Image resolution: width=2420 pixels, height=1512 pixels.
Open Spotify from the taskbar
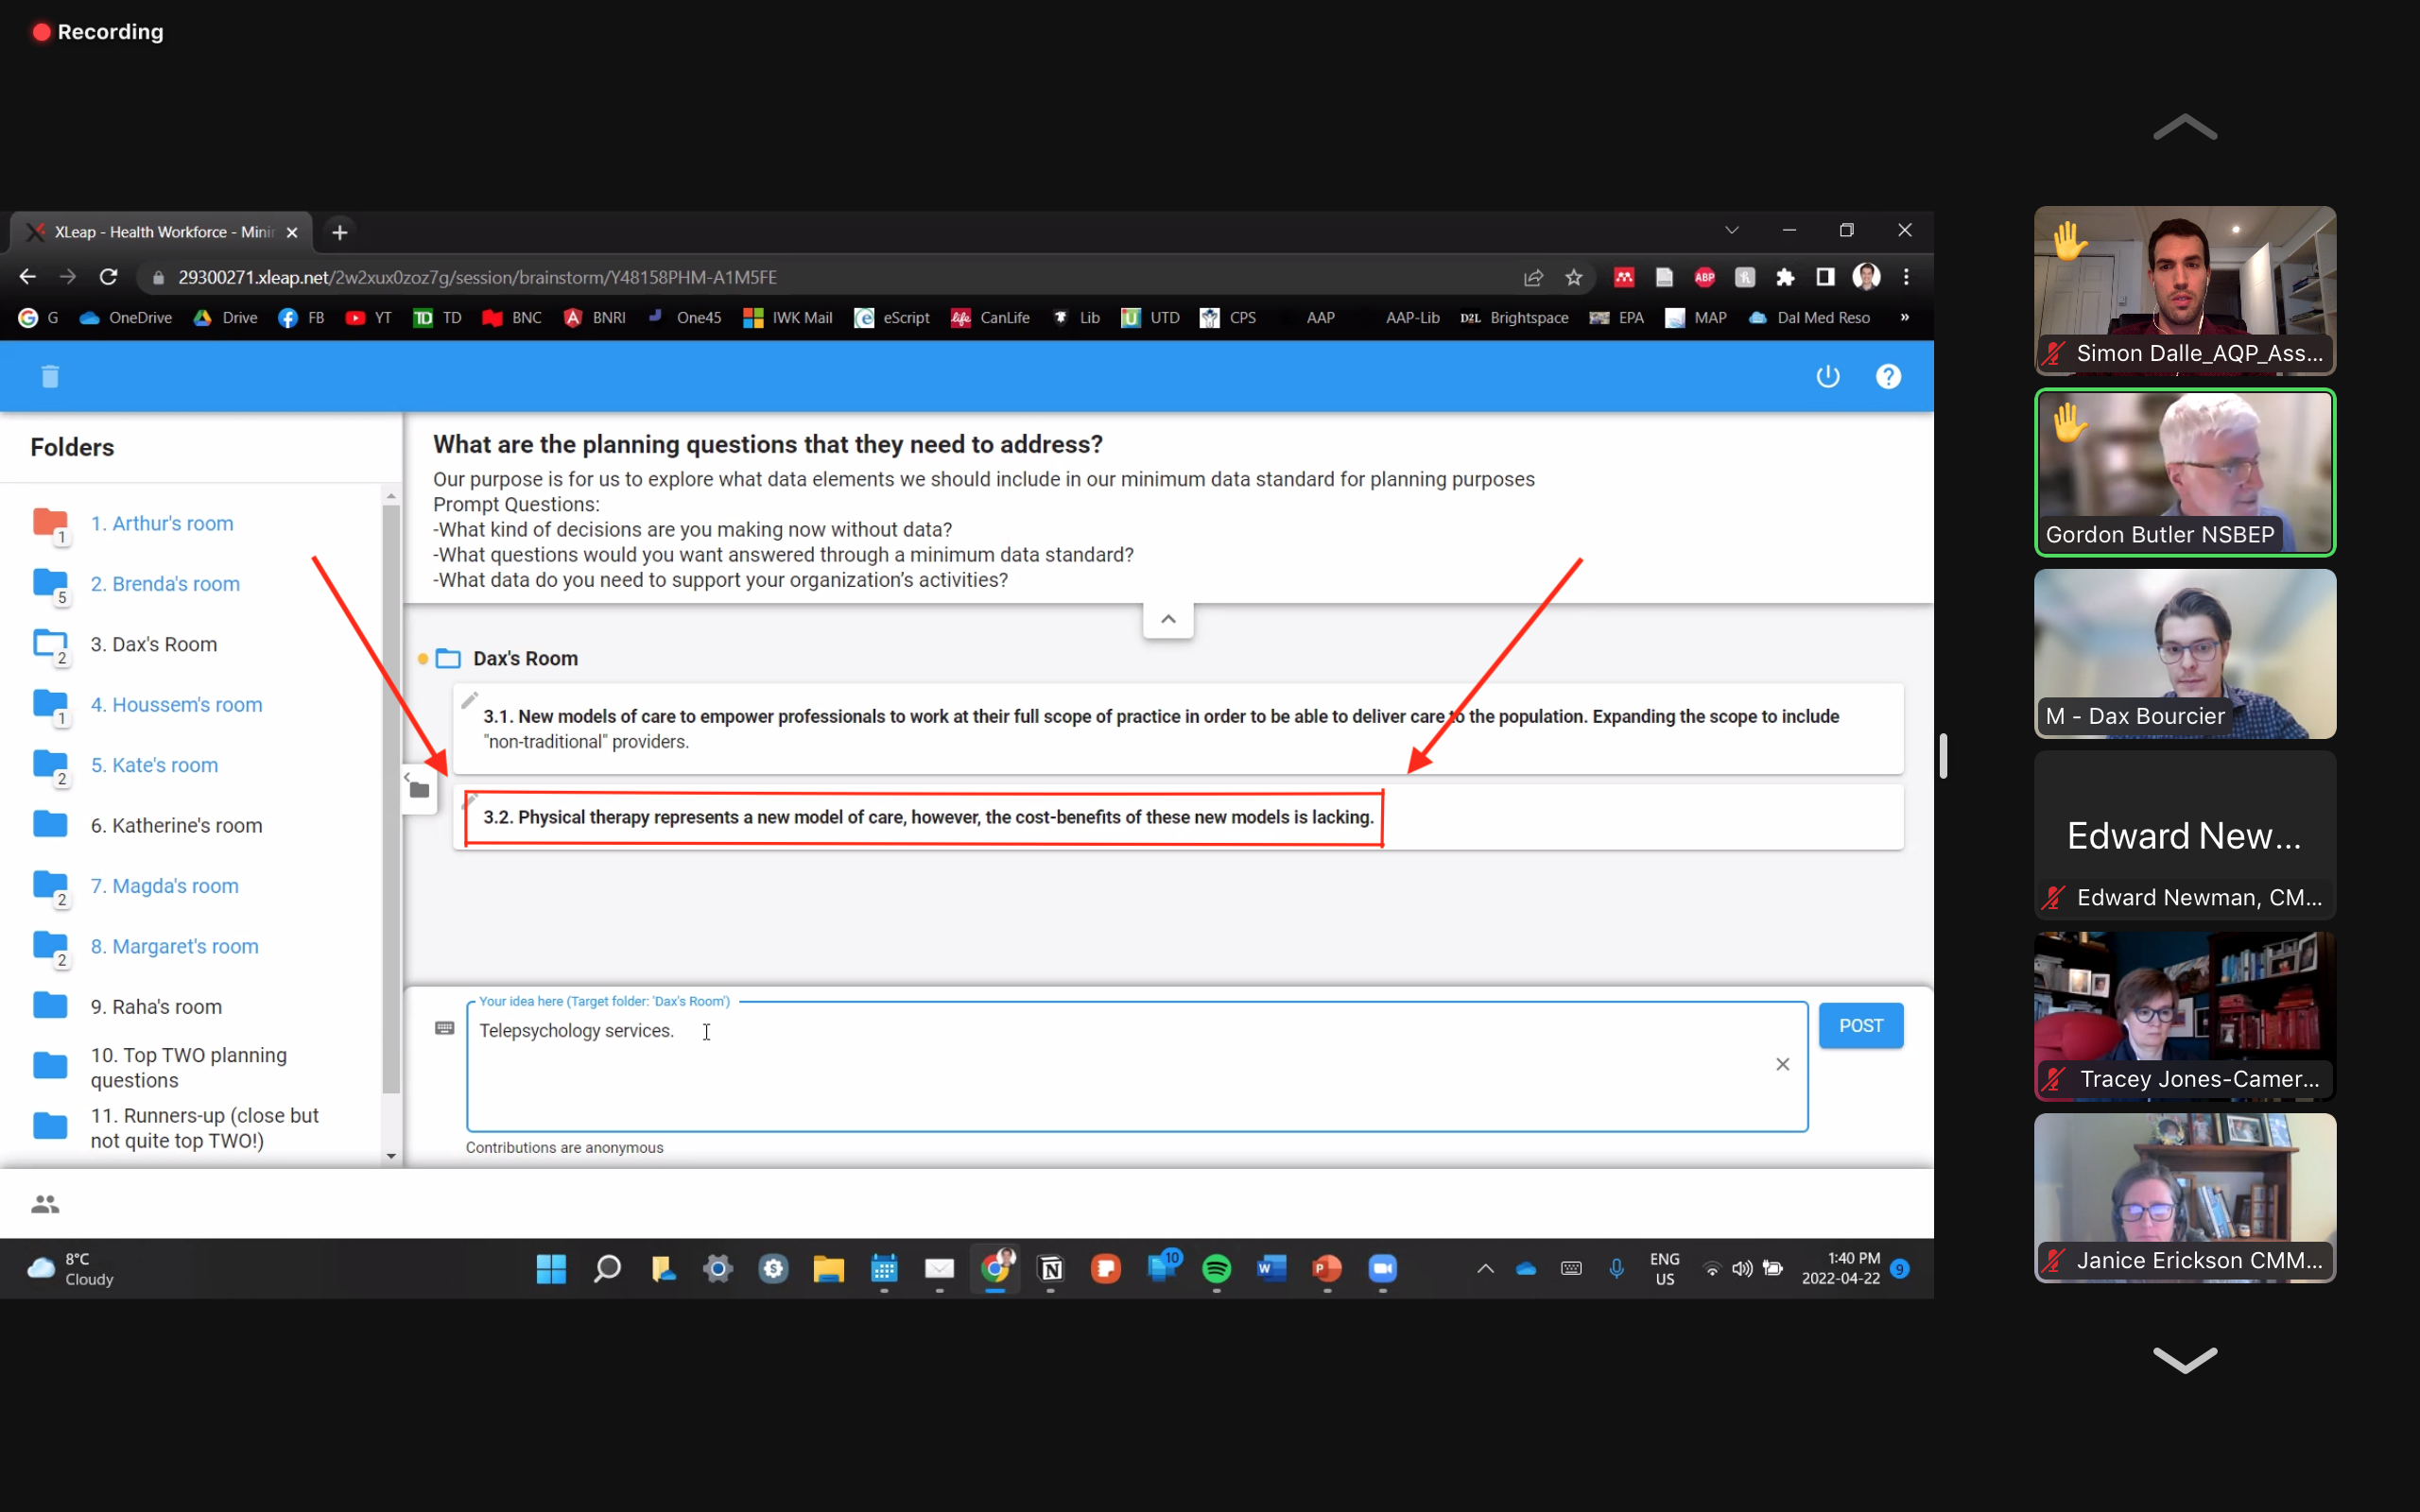(1216, 1269)
